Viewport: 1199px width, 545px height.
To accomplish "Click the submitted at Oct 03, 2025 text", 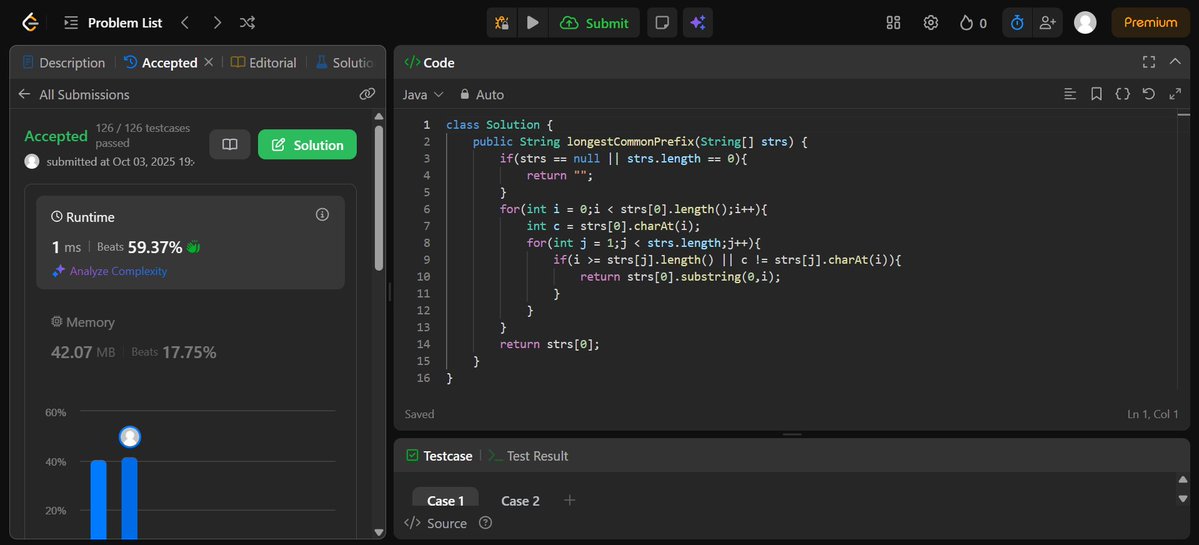I will 119,162.
